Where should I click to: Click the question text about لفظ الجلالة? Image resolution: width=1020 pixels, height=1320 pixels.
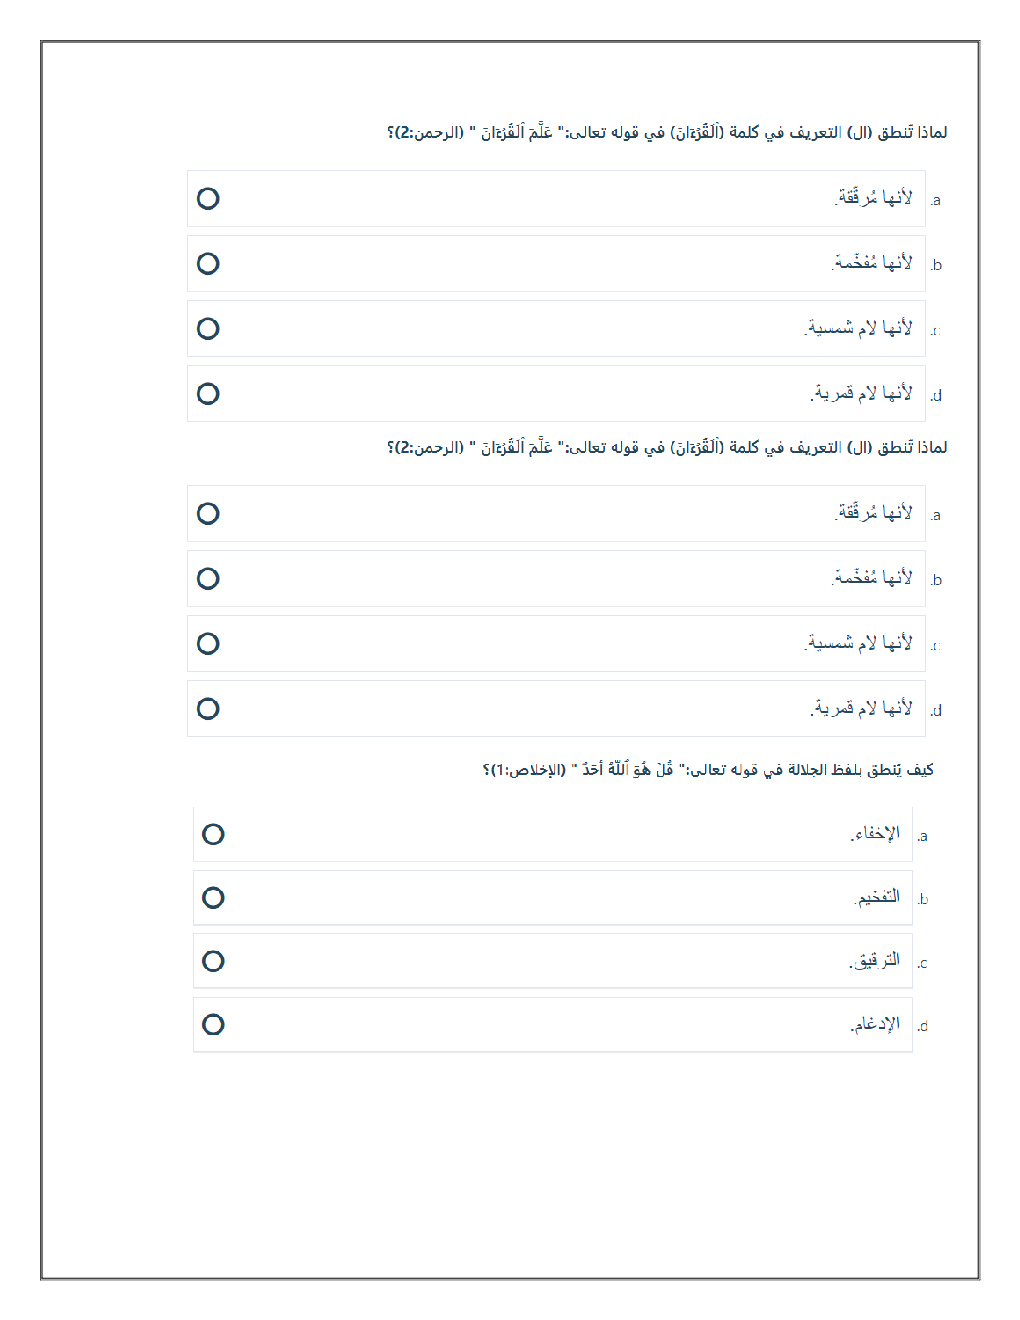[708, 770]
